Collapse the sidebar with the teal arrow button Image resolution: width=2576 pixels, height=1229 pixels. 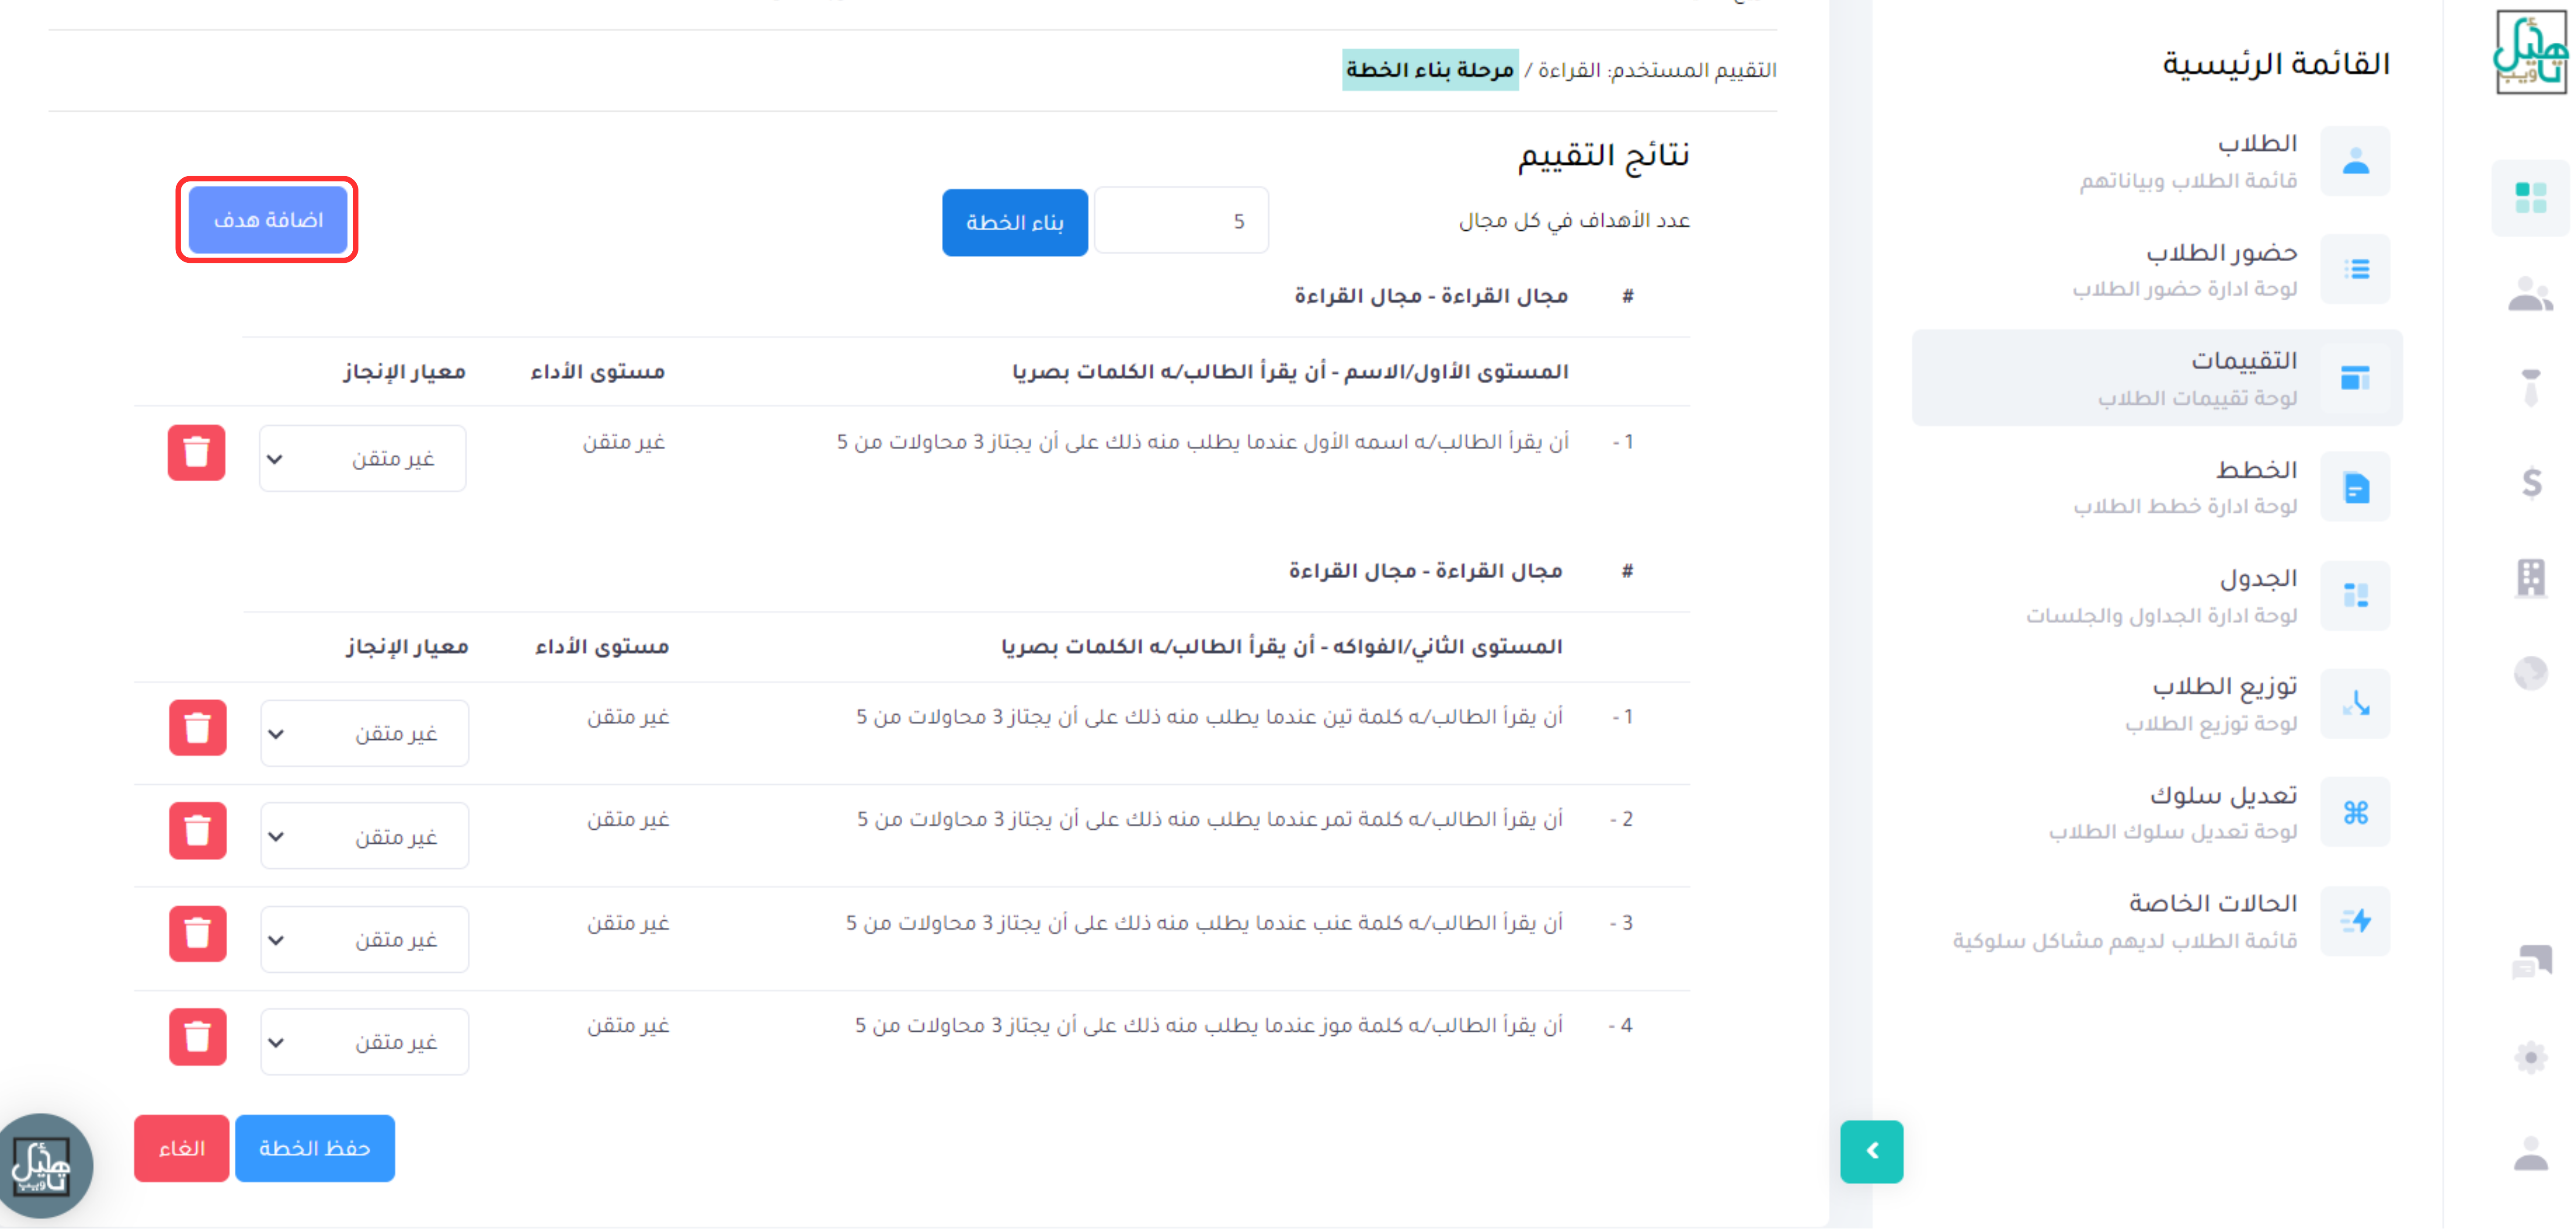[x=1871, y=1151]
